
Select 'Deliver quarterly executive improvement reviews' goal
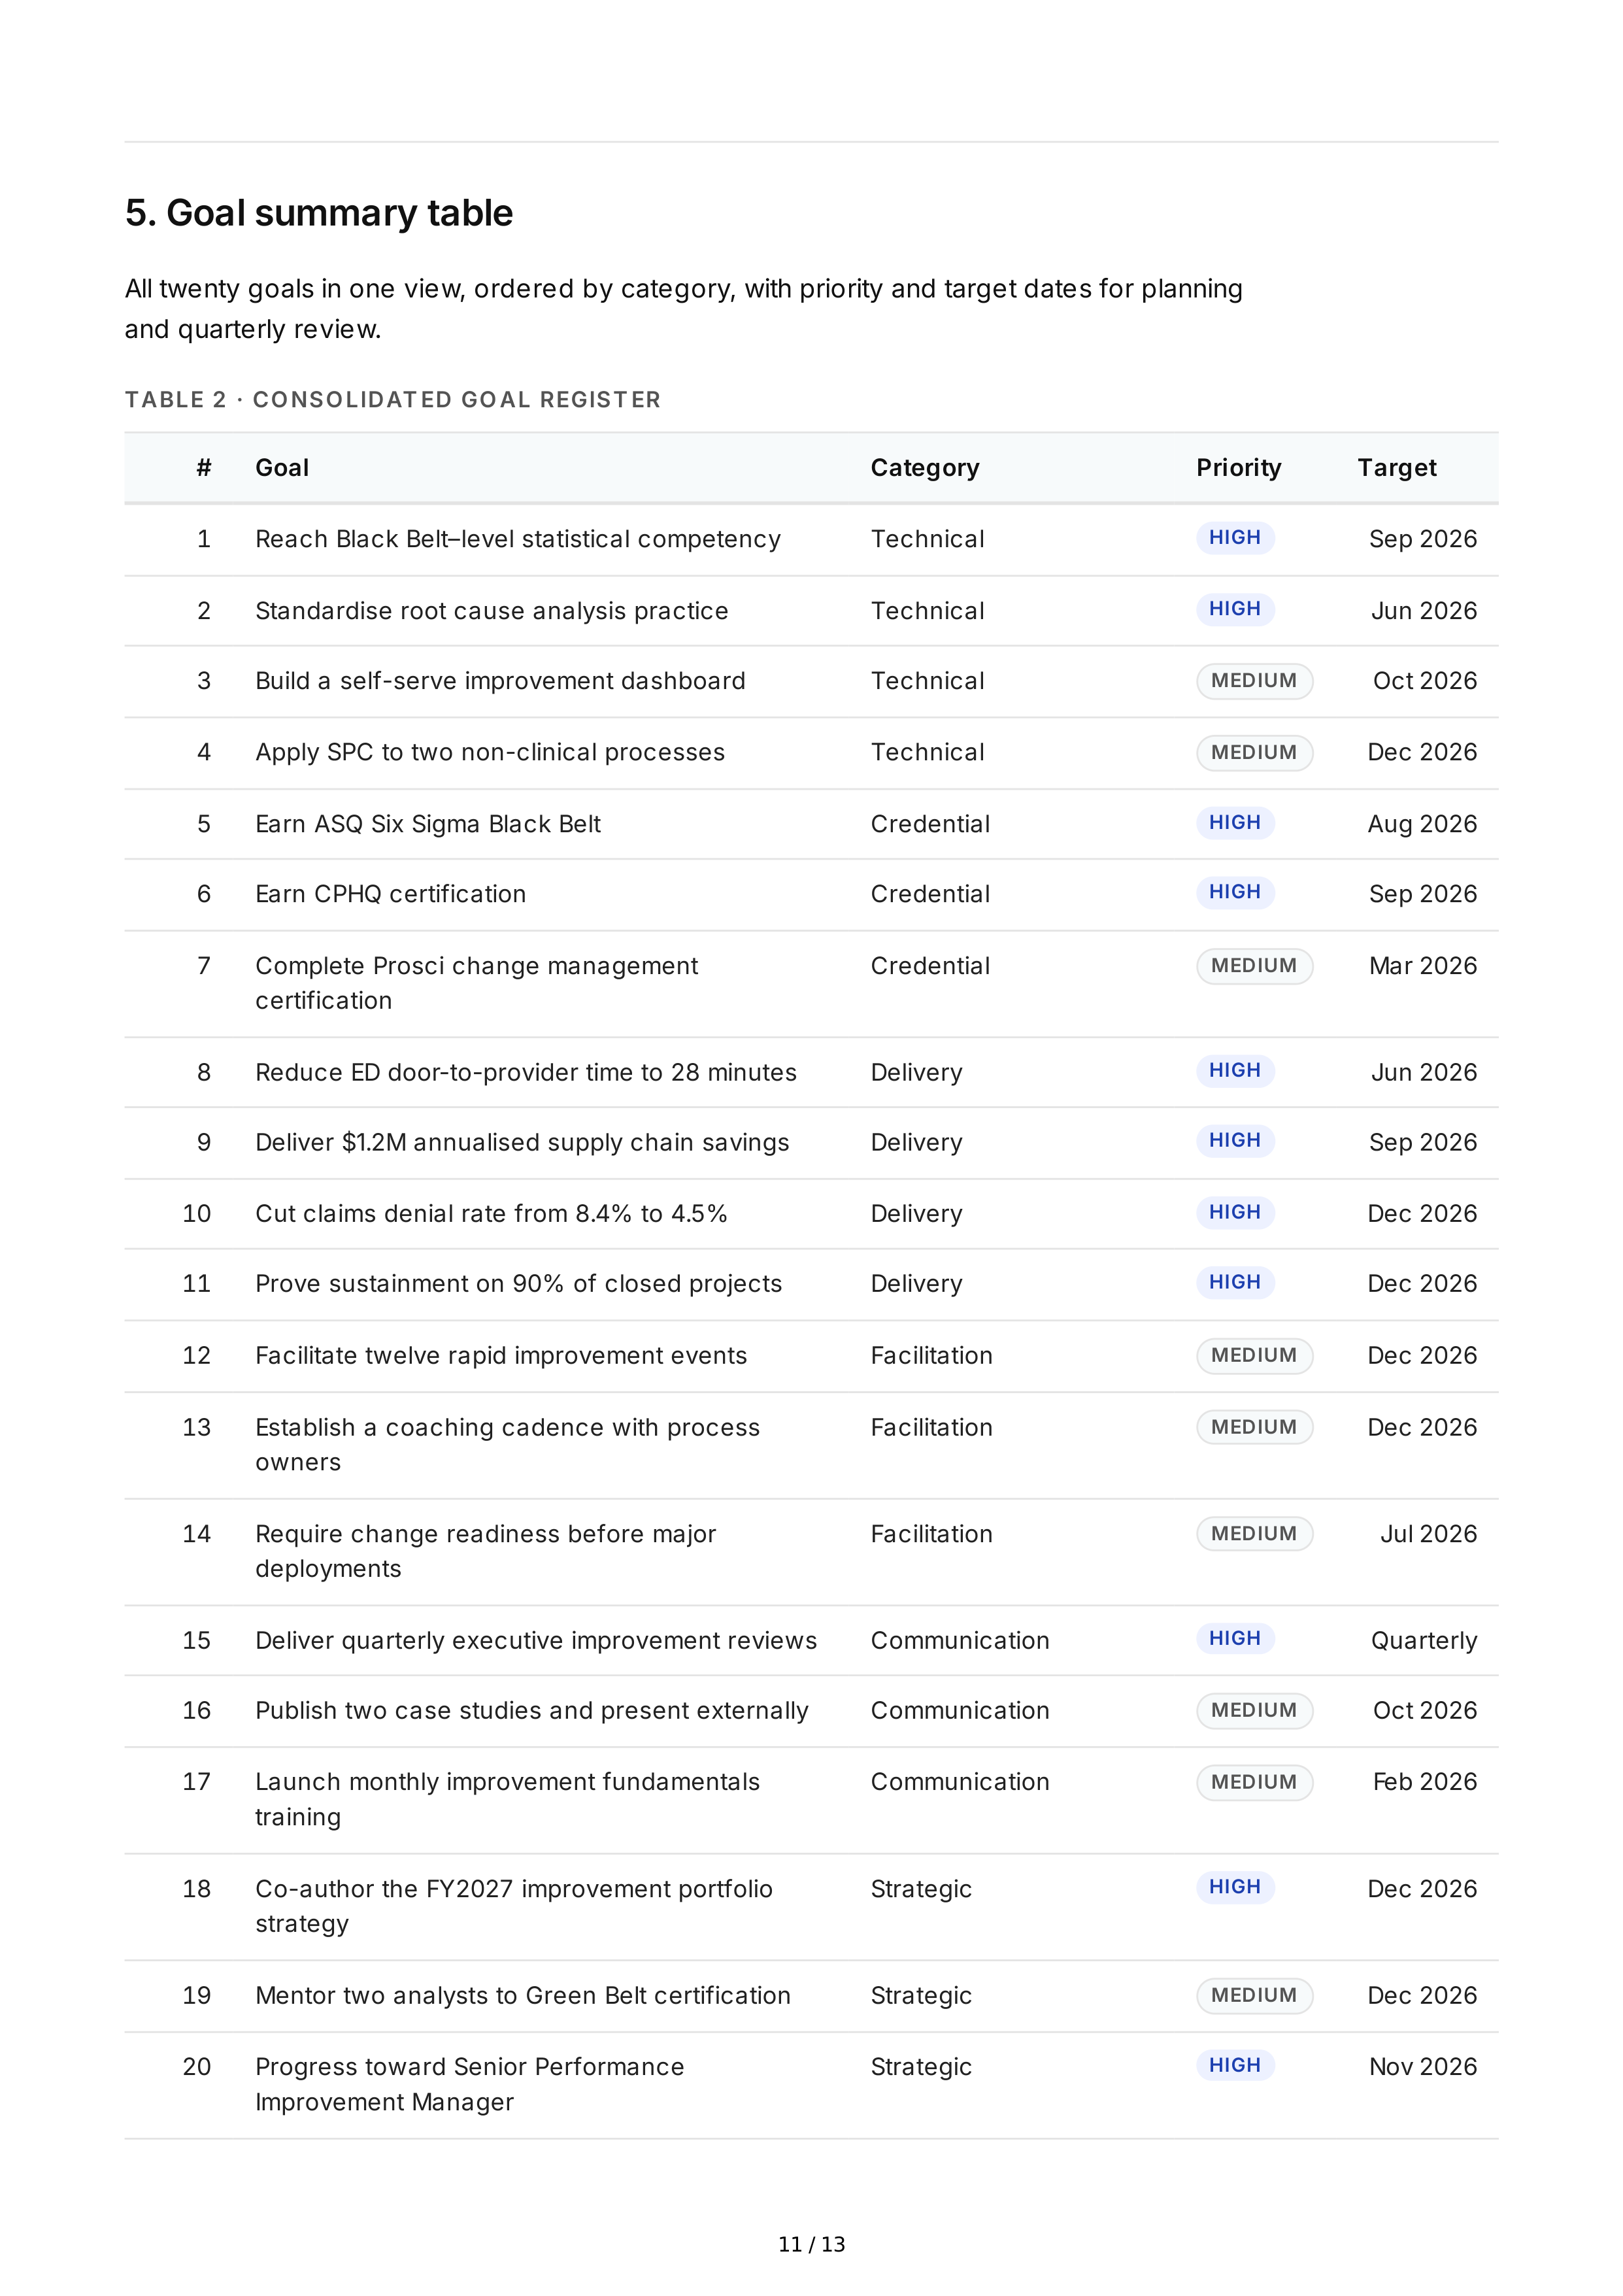tap(536, 1640)
